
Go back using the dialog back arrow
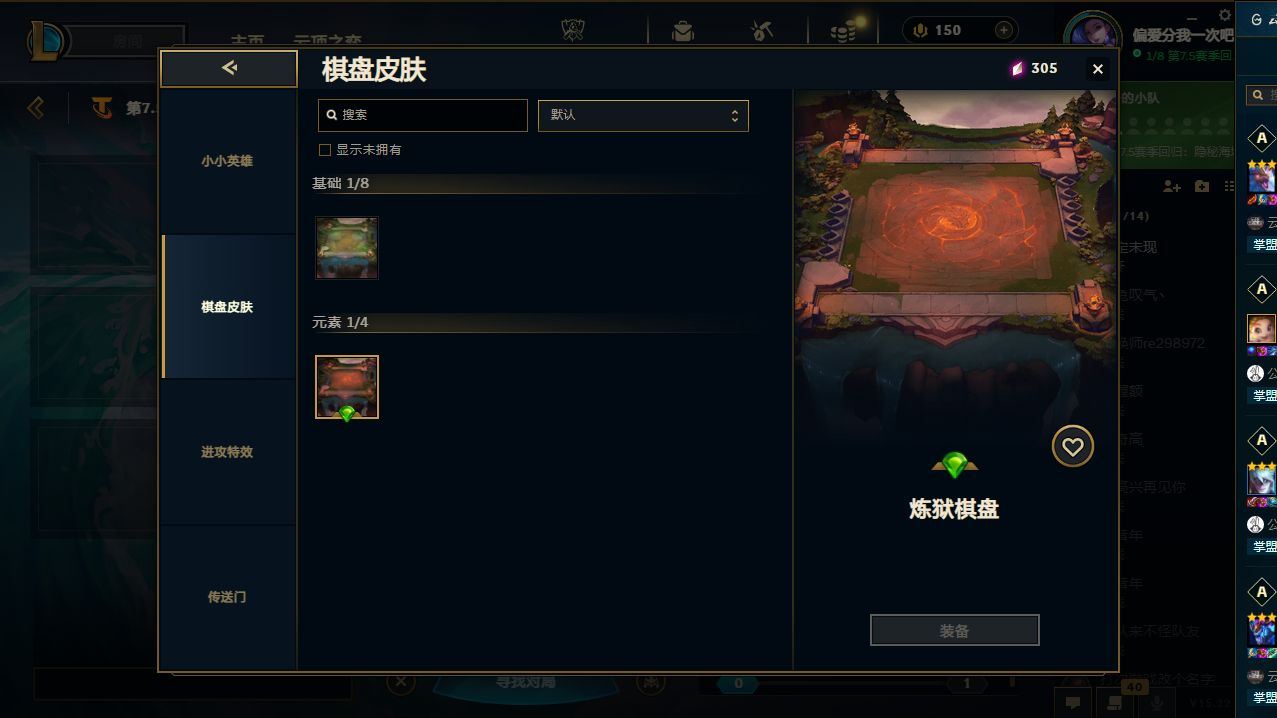click(x=229, y=68)
